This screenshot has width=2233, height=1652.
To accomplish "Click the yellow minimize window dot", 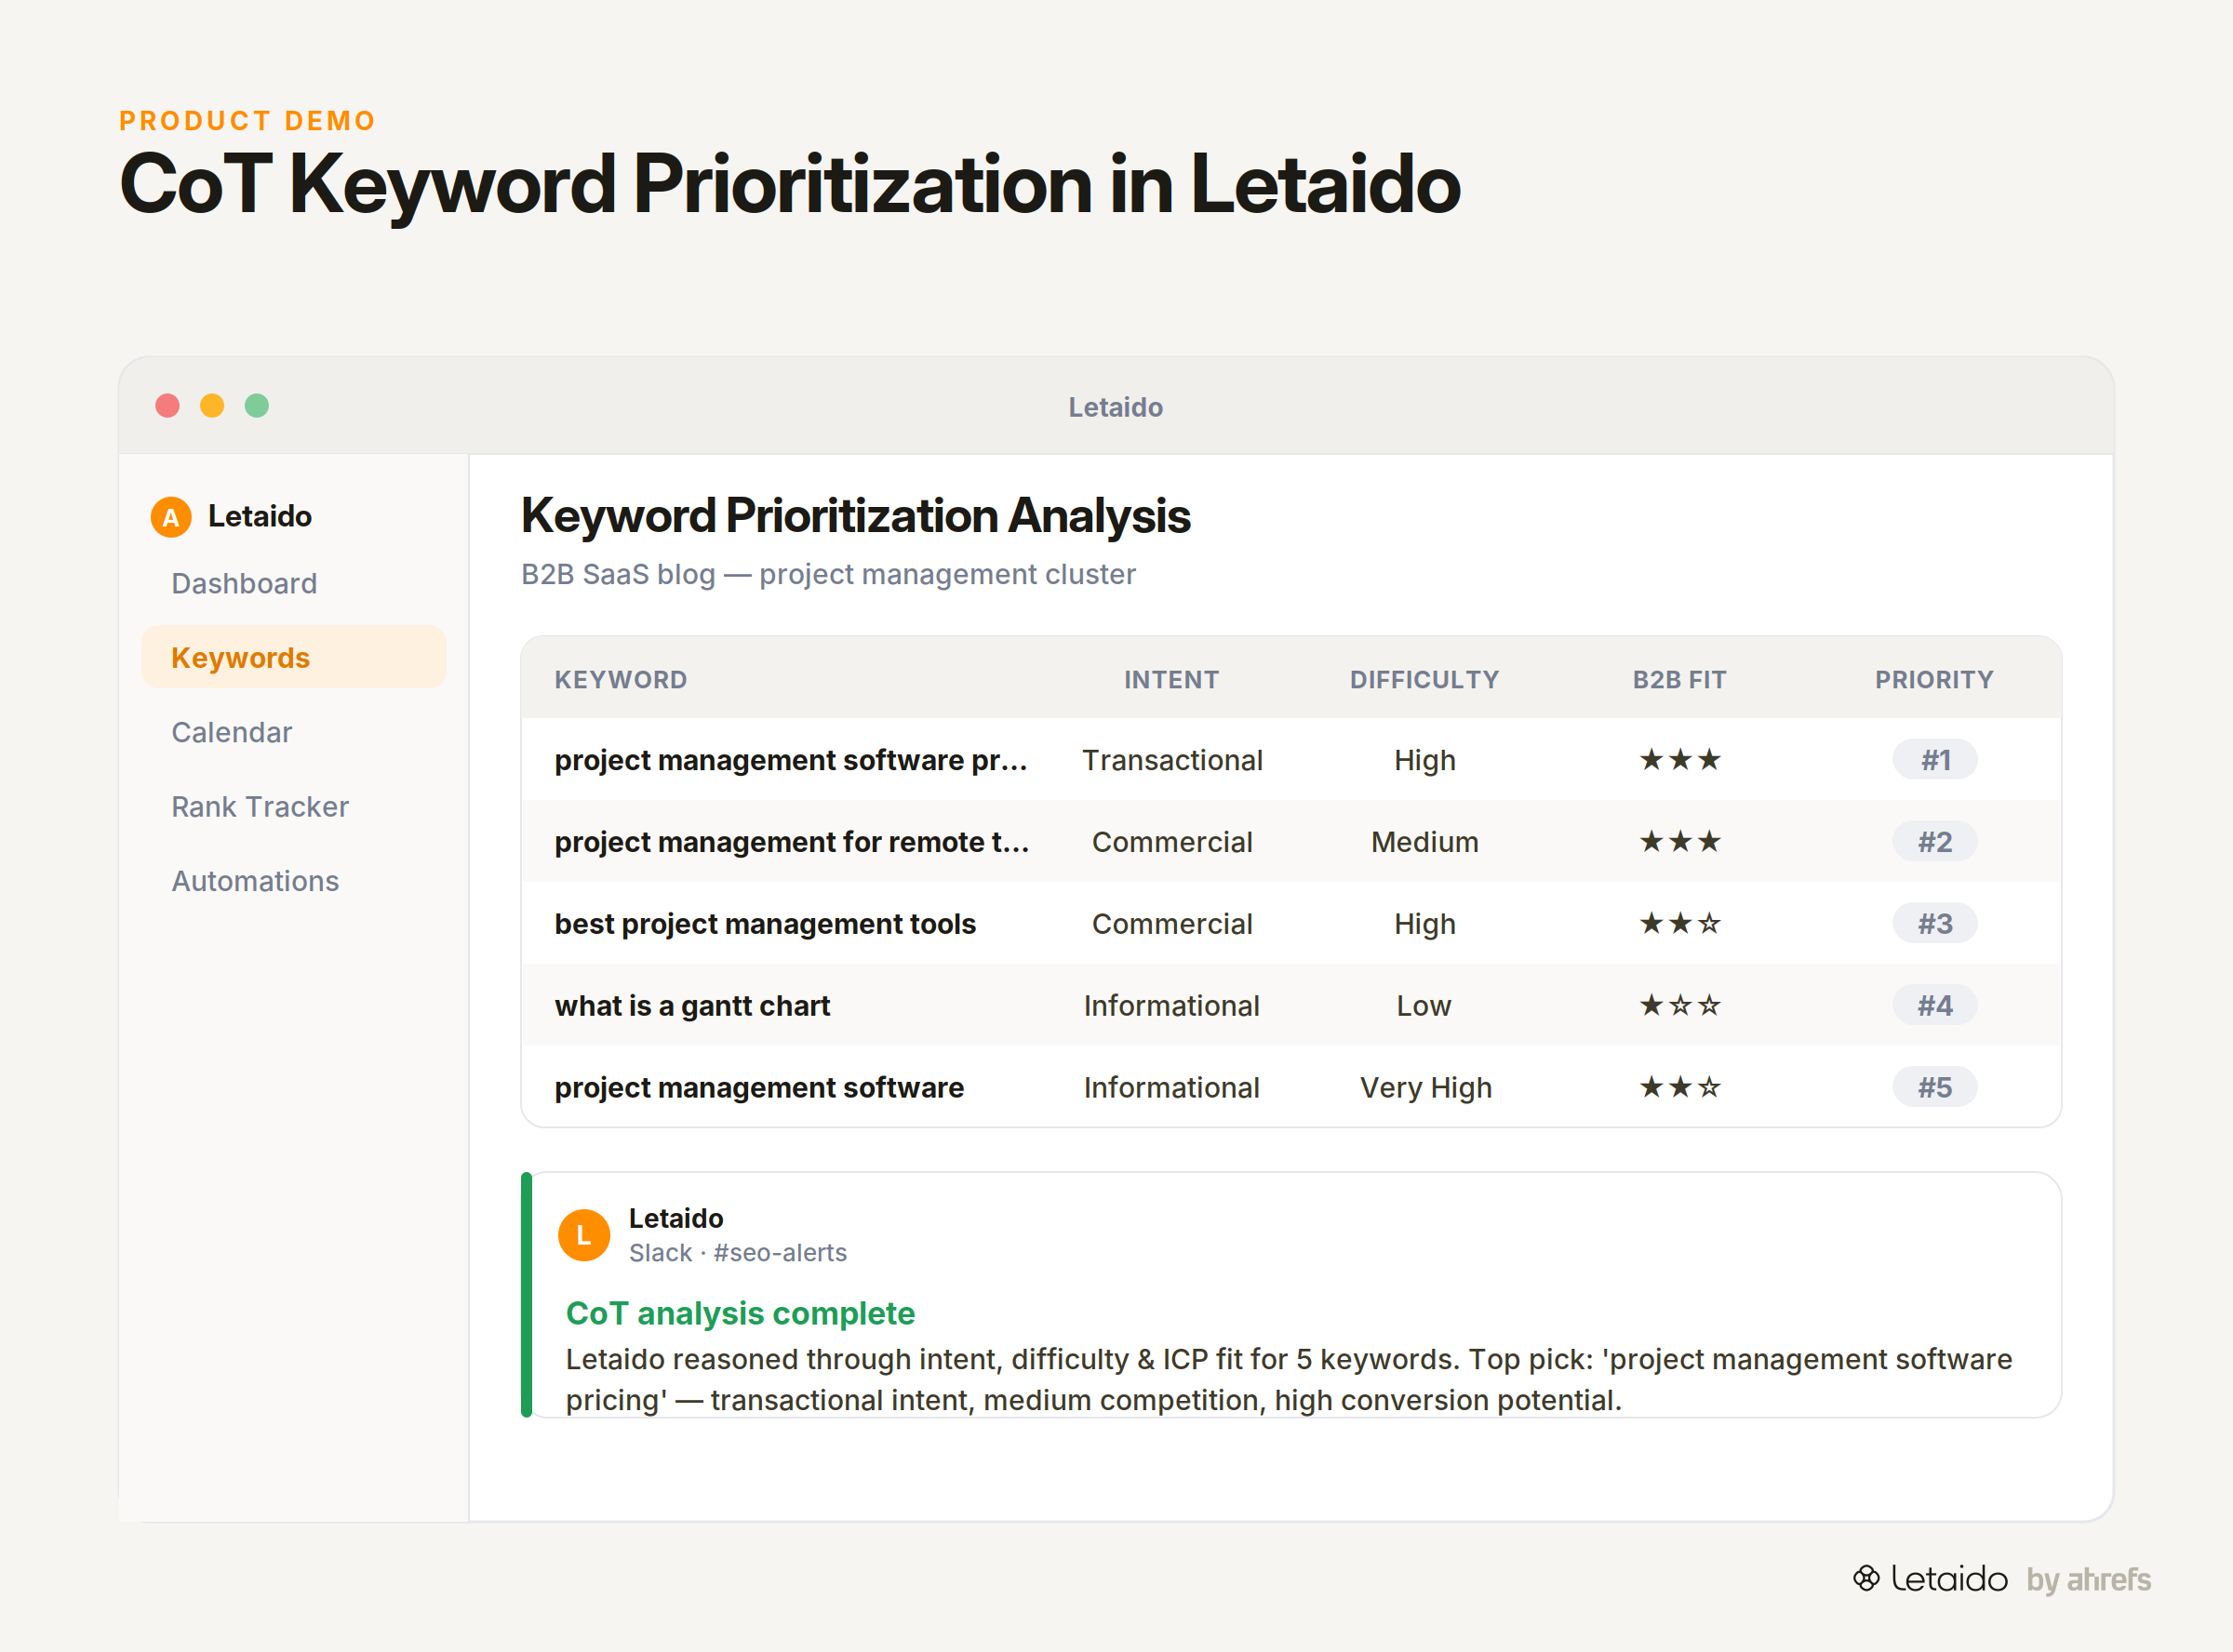I will tap(212, 406).
